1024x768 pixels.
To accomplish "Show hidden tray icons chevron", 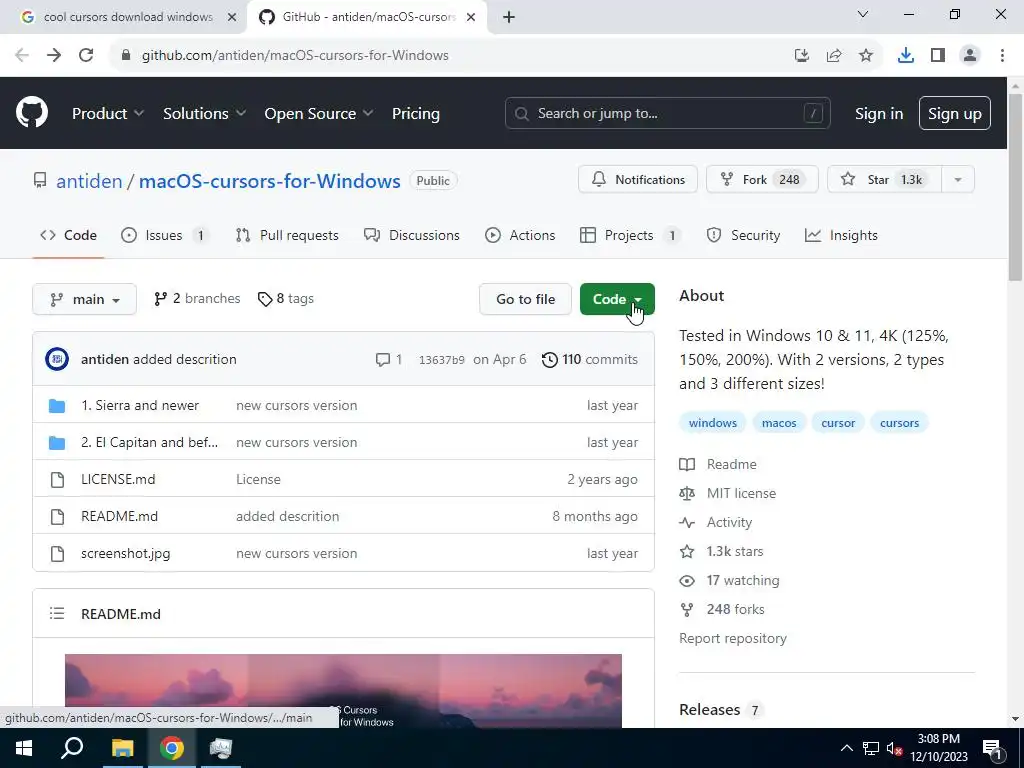I will (x=846, y=748).
